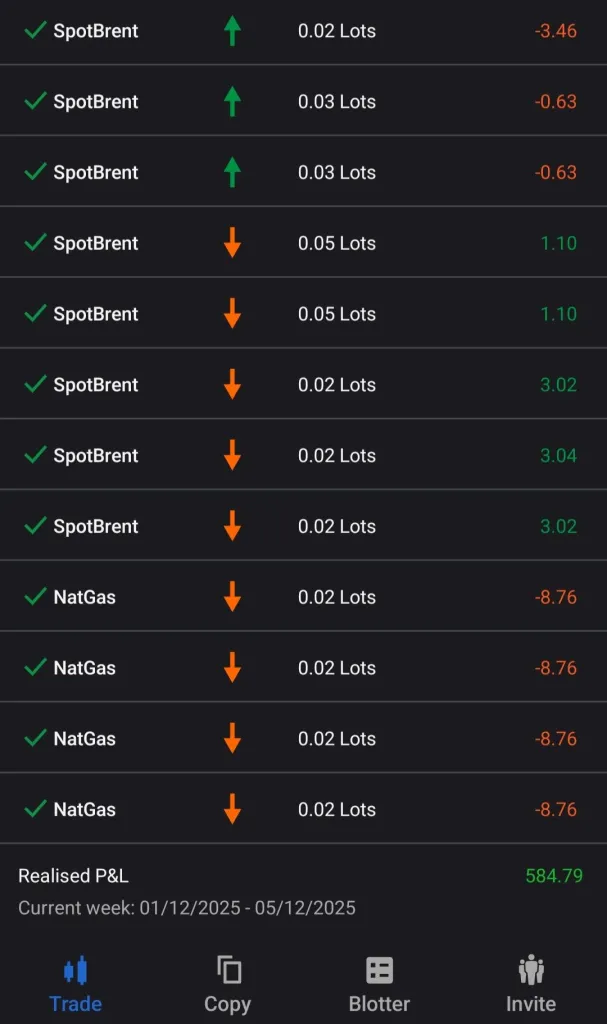Go to the Blotter tab label

[x=379, y=1004]
